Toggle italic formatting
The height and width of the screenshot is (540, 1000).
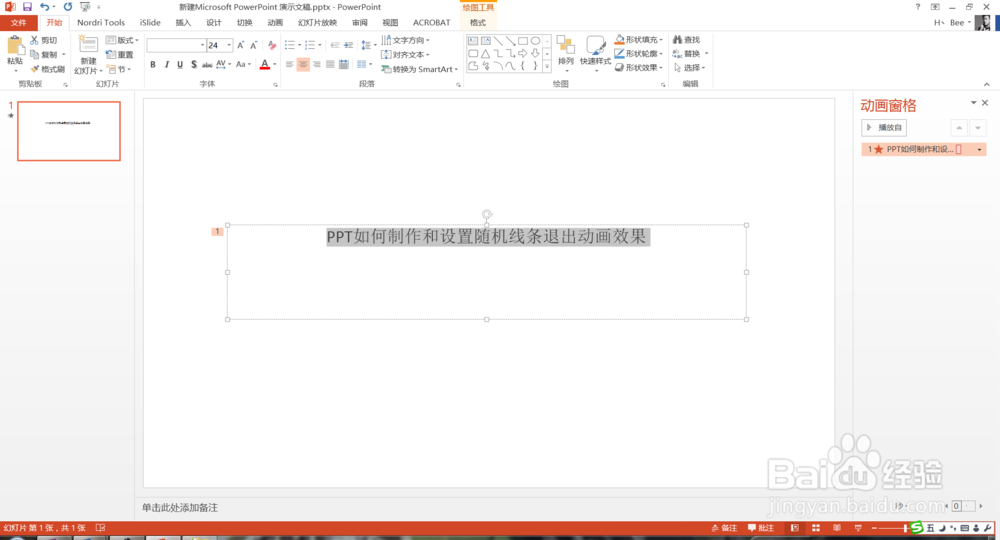tap(166, 64)
